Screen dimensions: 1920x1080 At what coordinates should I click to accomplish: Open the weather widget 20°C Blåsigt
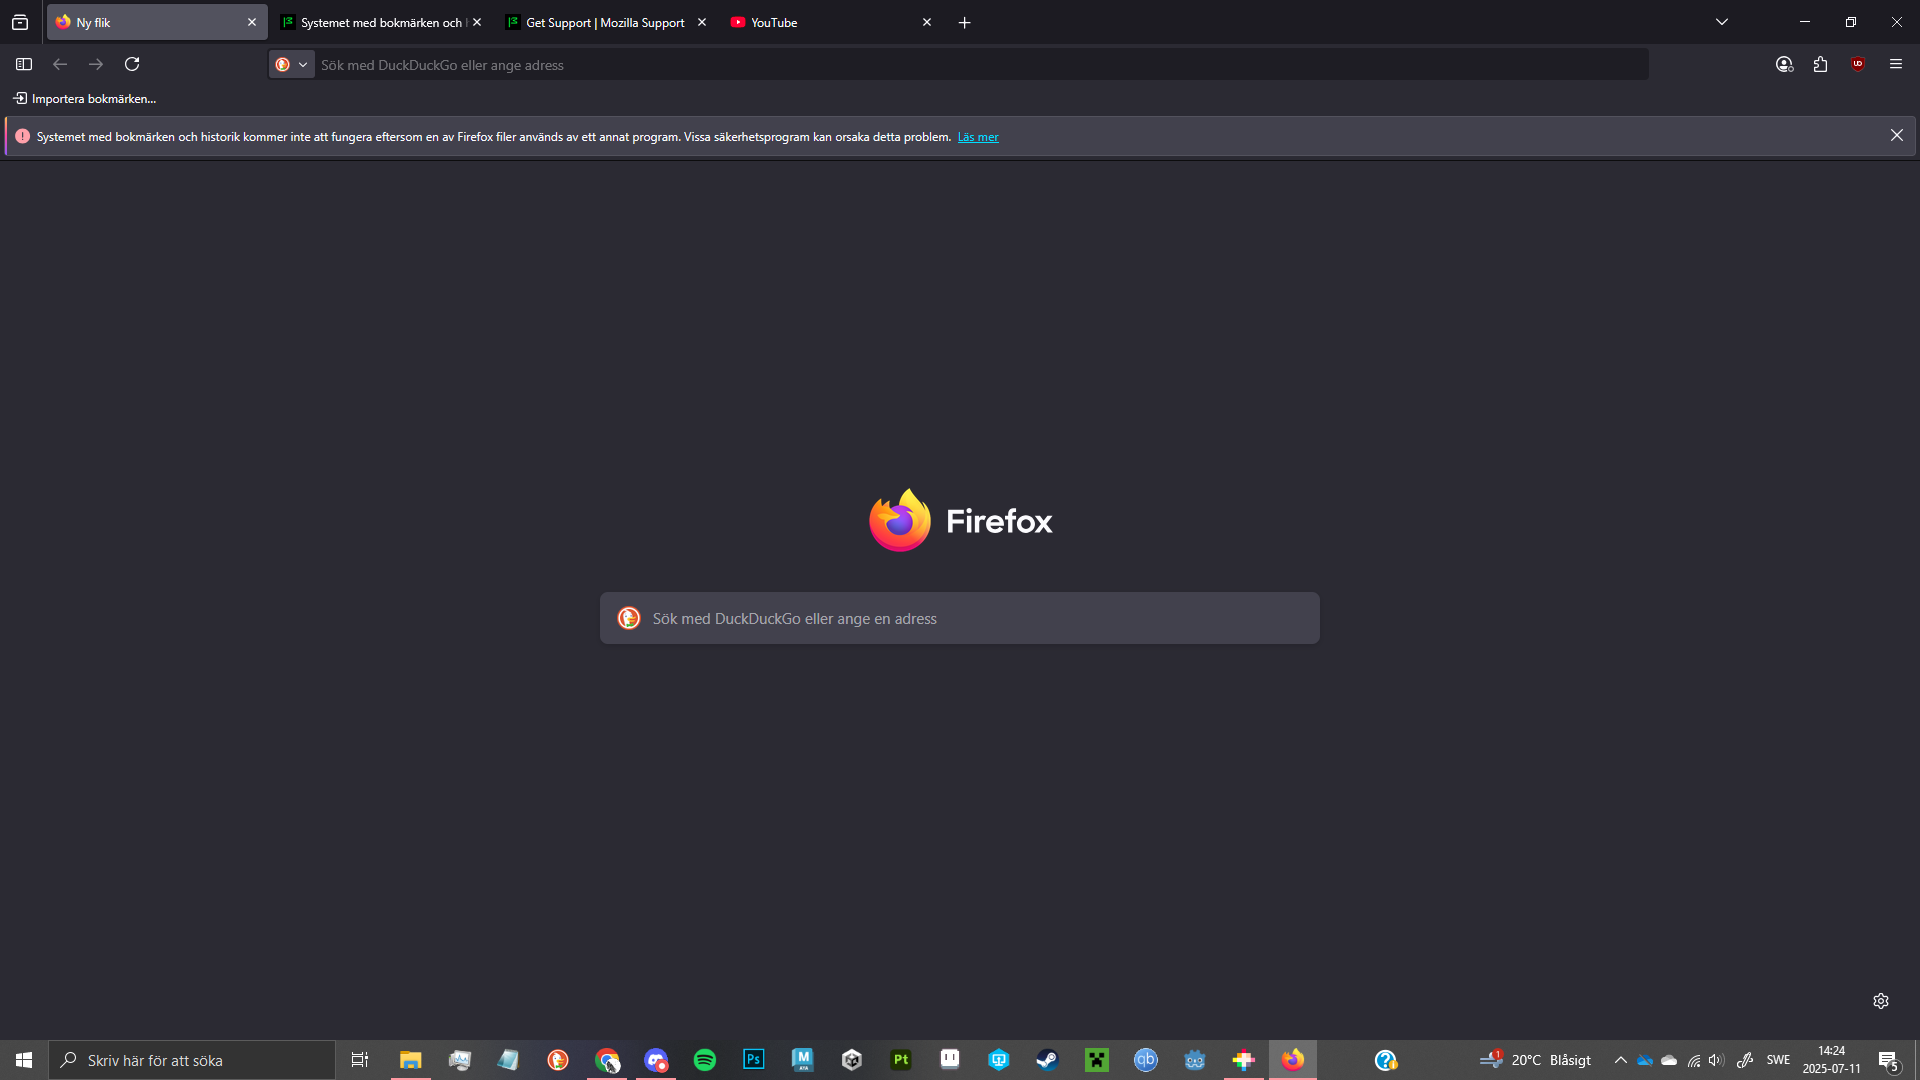[x=1536, y=1060]
